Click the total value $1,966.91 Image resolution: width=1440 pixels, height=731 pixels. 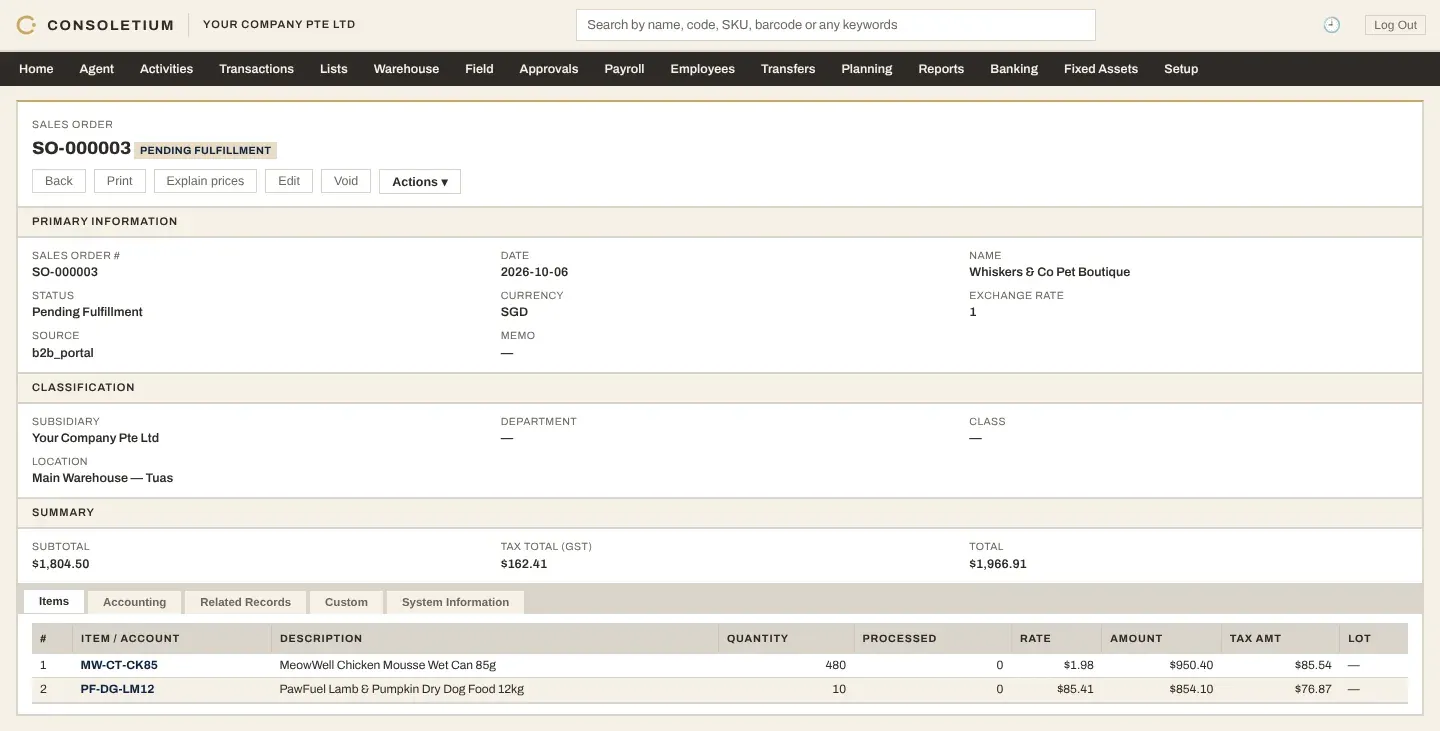998,564
